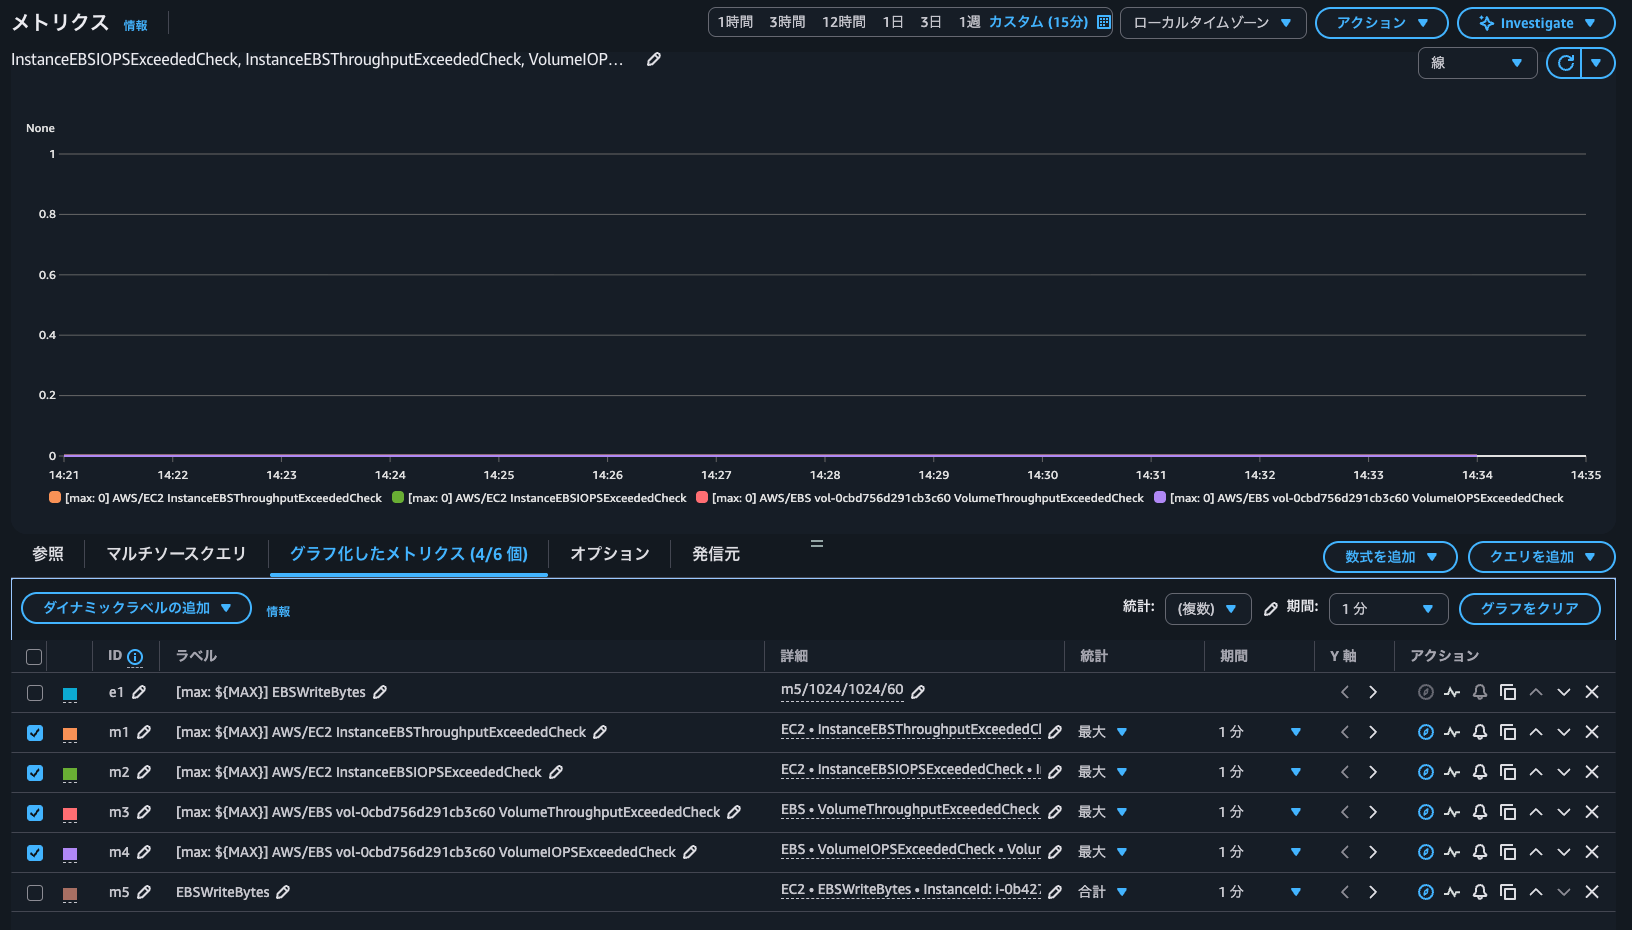Click the anomaly detection icon for m2
The image size is (1632, 930).
[1452, 772]
